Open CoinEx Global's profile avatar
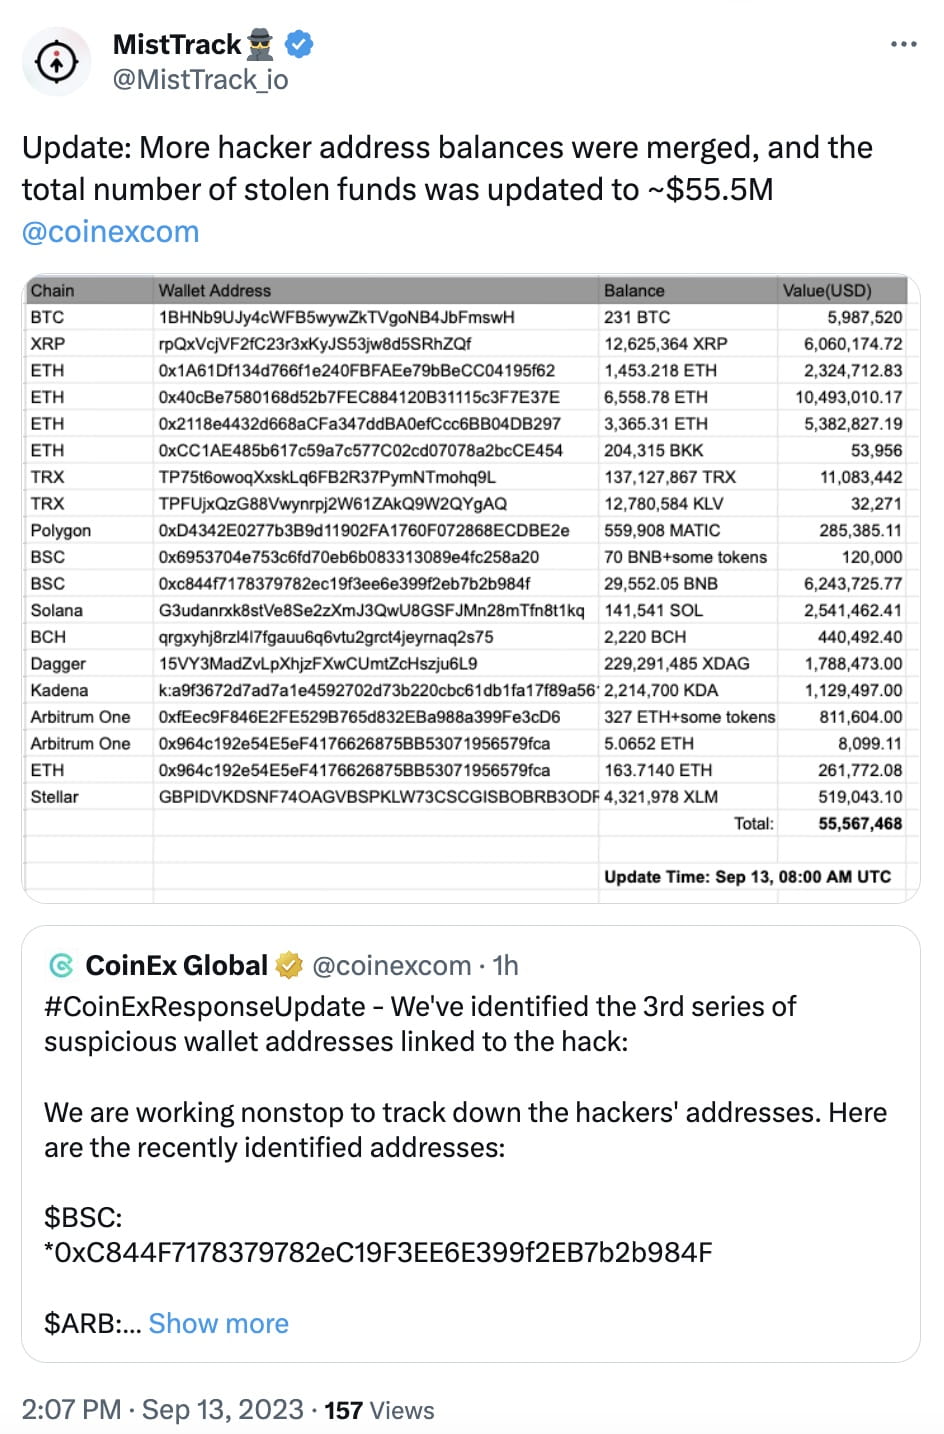The width and height of the screenshot is (944, 1434). [62, 965]
